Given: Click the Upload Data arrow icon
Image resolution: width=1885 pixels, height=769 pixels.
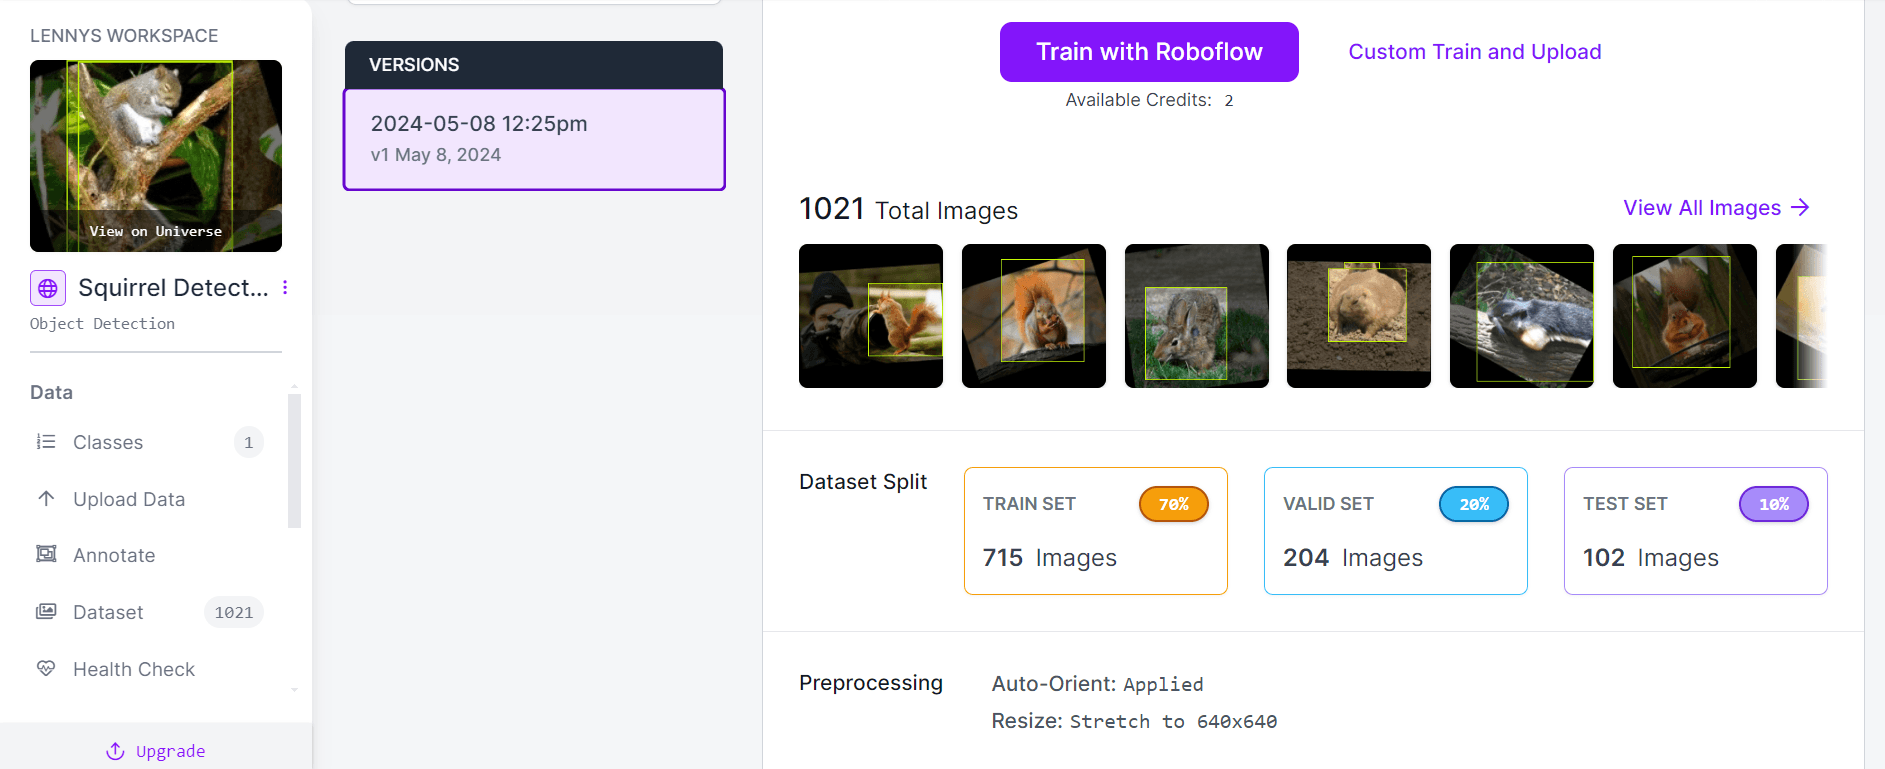Looking at the screenshot, I should coord(46,498).
